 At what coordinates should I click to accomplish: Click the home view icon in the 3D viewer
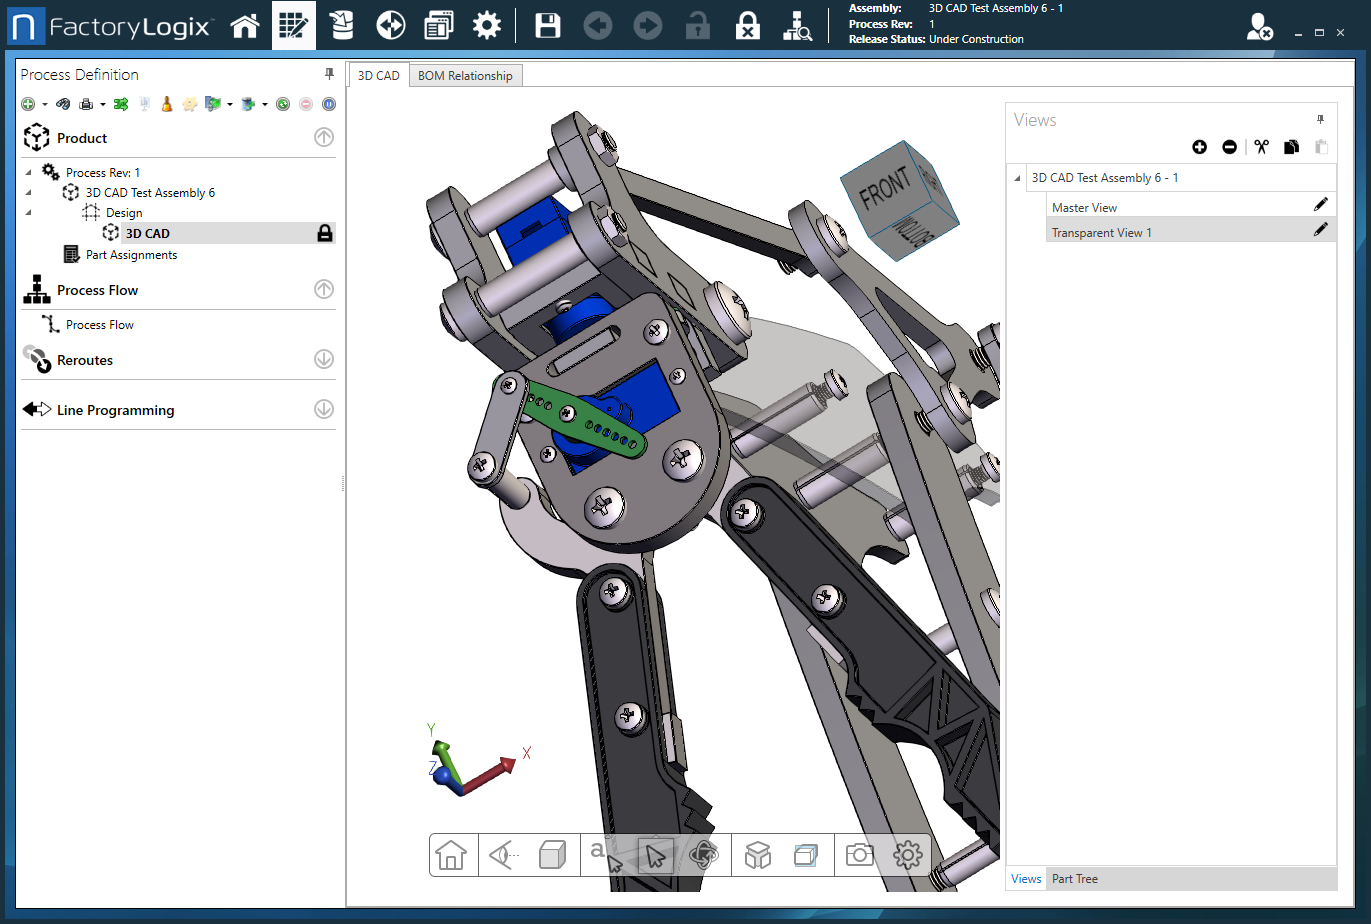(453, 855)
